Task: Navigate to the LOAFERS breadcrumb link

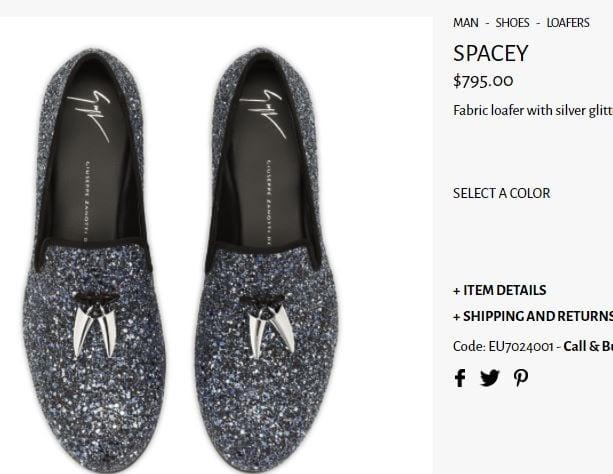Action: pos(568,23)
